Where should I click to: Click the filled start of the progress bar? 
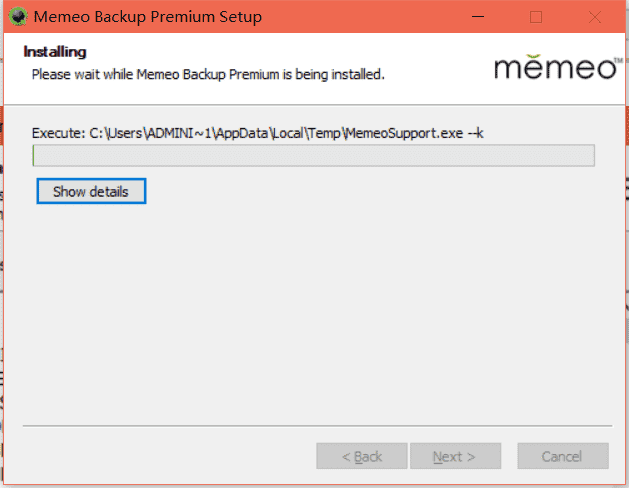click(x=34, y=156)
